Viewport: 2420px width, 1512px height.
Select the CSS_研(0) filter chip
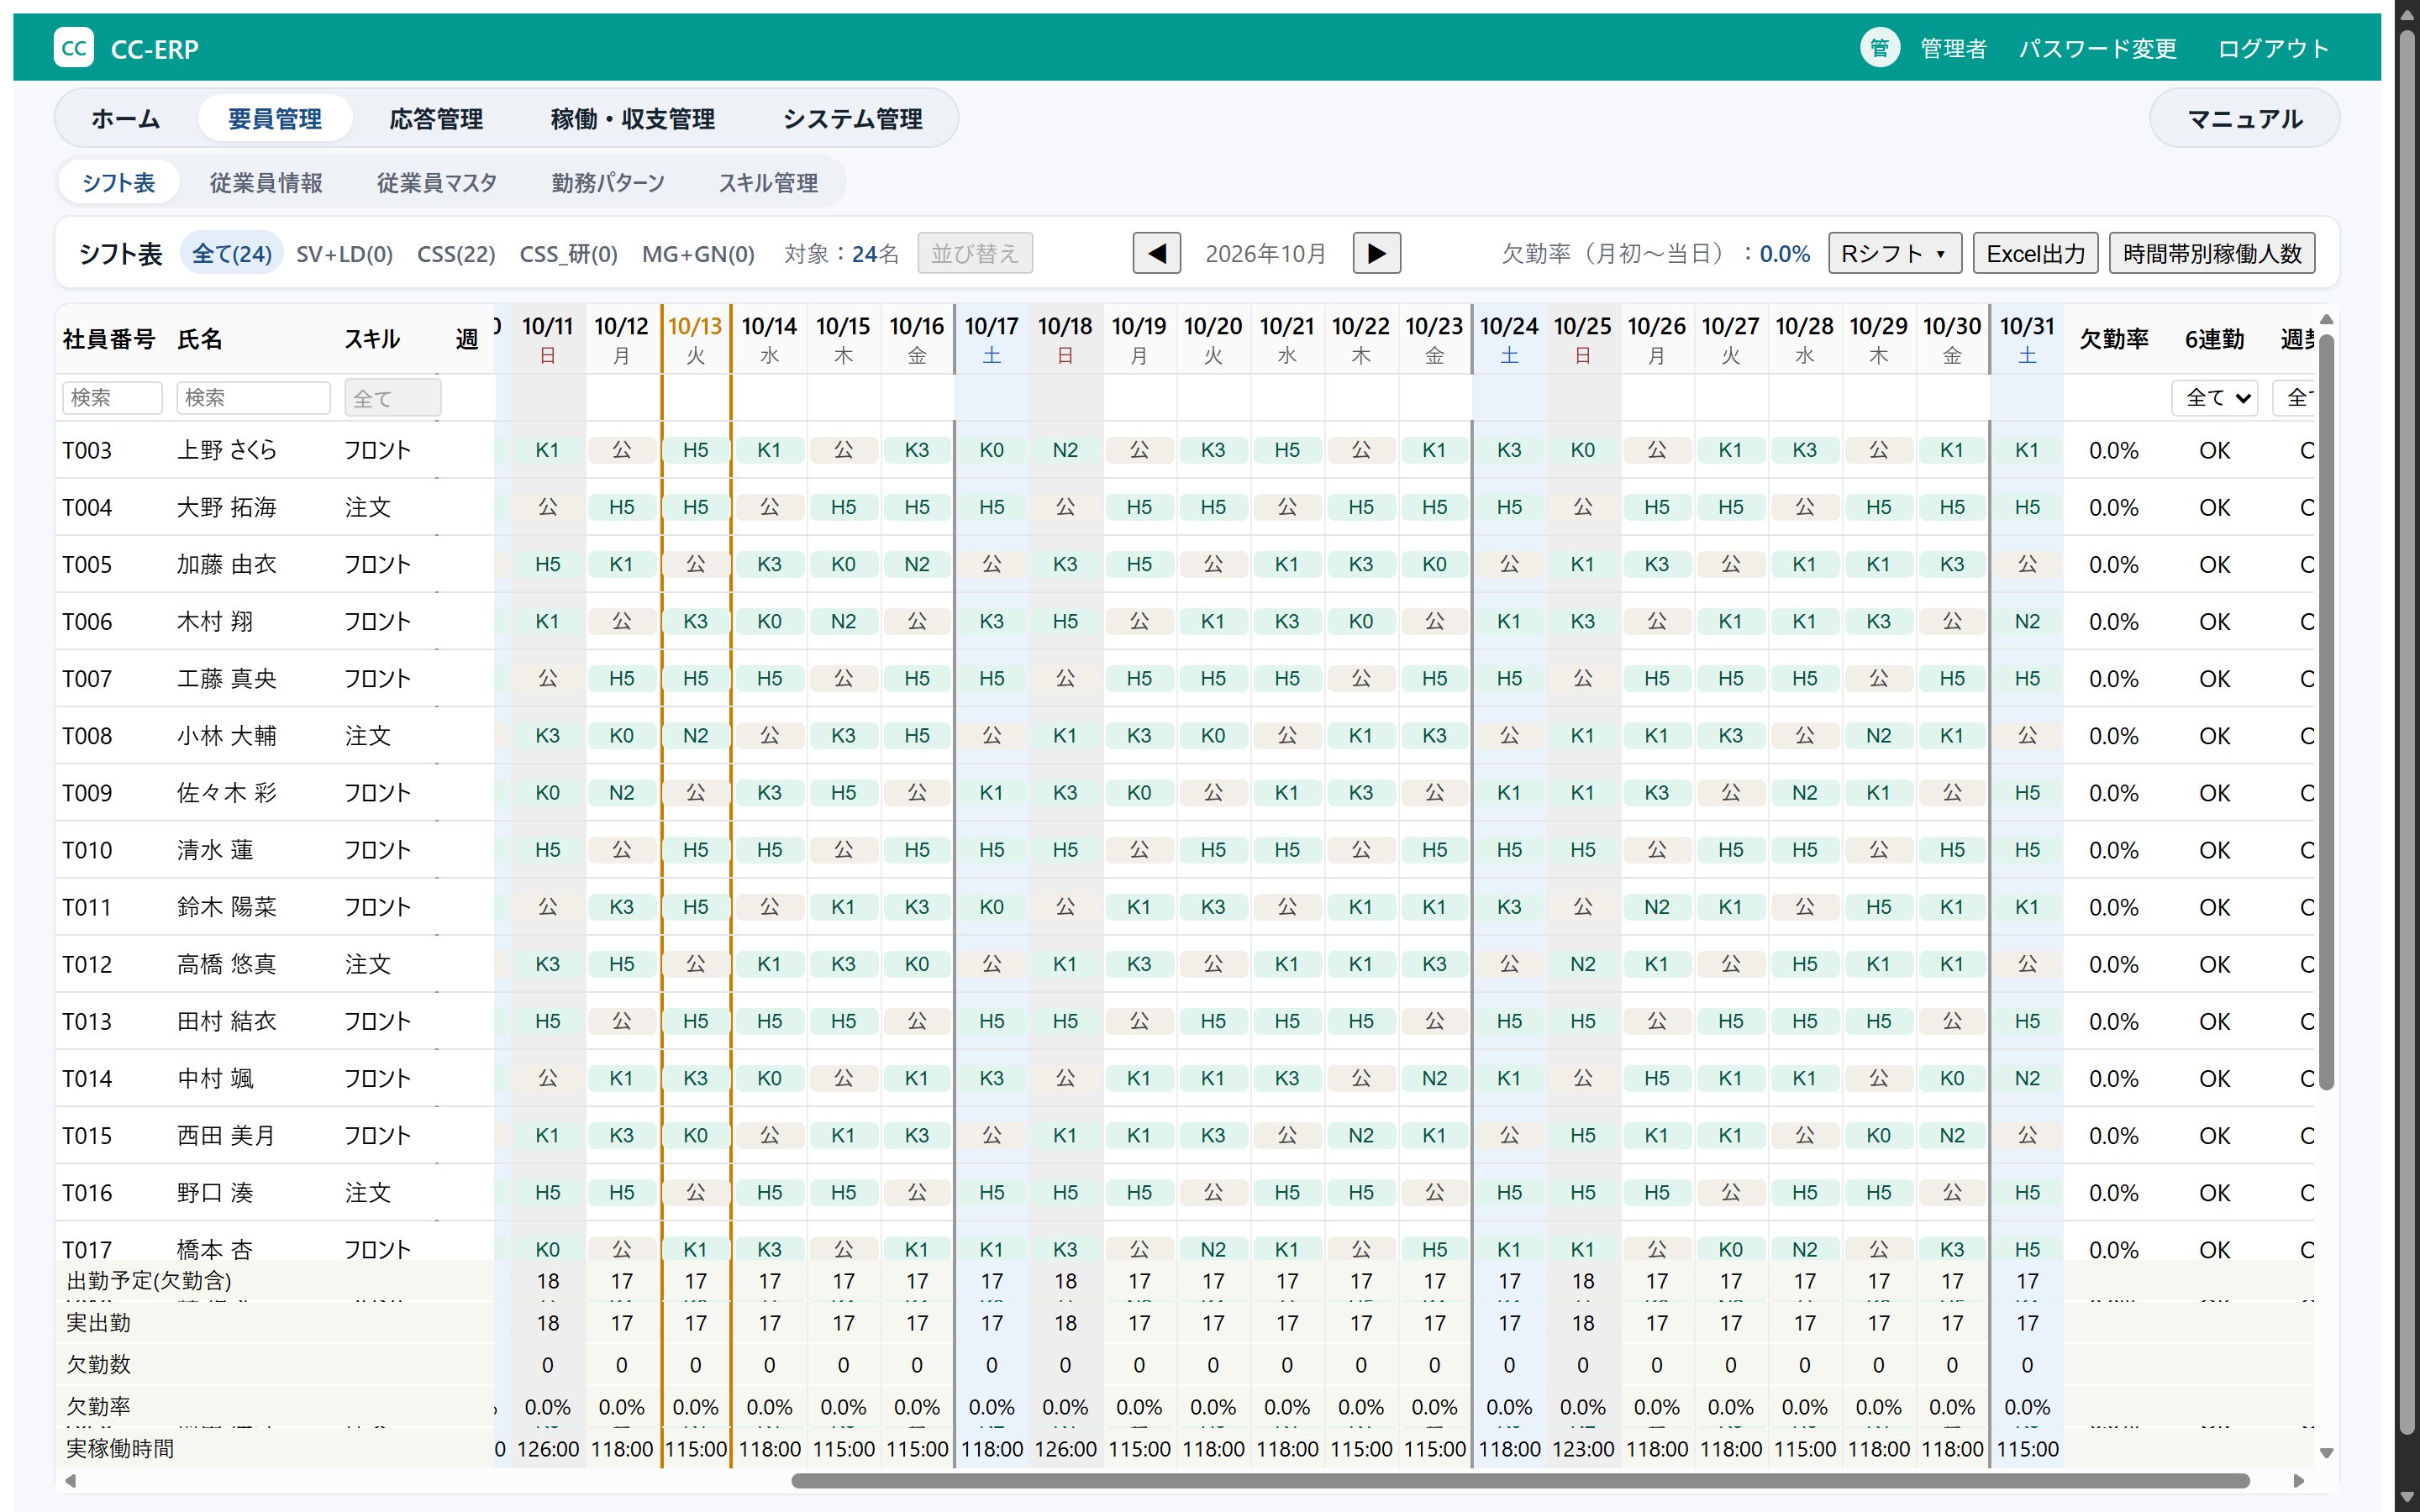click(568, 253)
